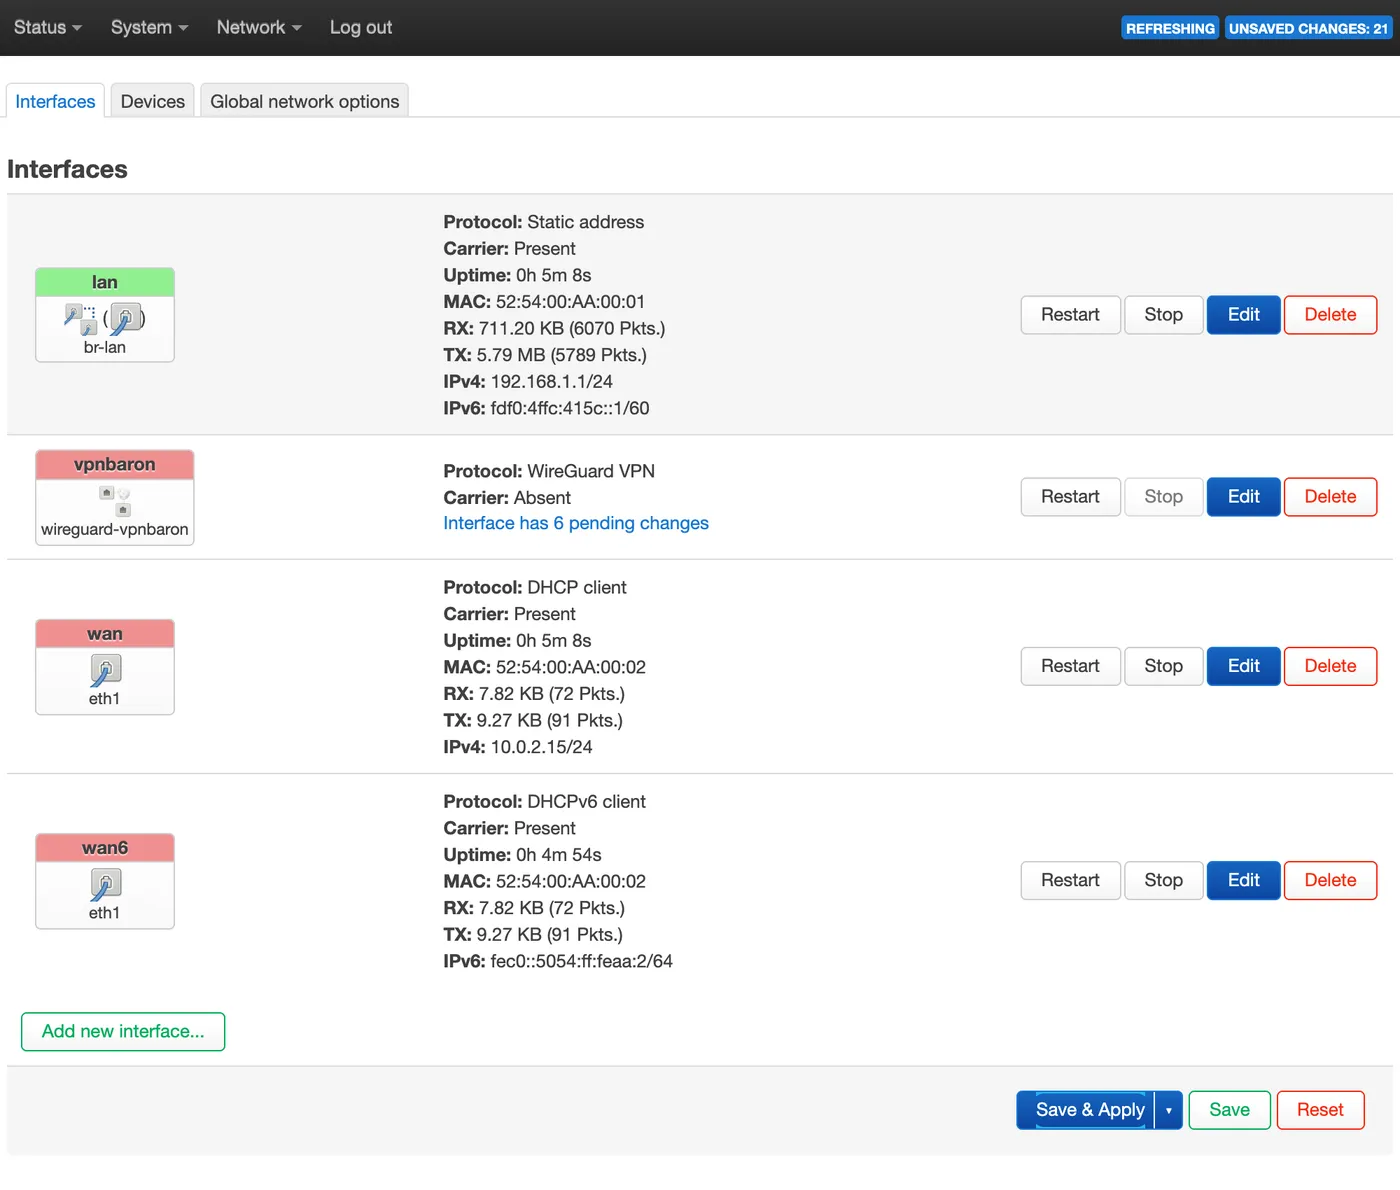
Task: Edit the vpnbaron interface
Action: point(1244,497)
